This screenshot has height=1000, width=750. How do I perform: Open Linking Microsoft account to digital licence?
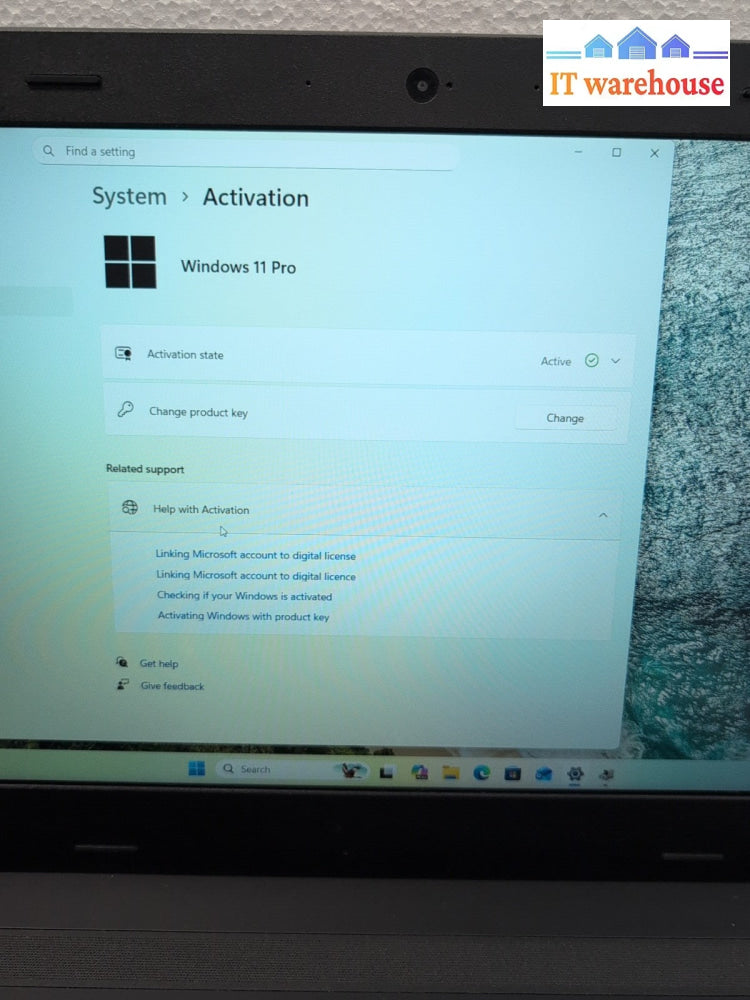pos(256,575)
